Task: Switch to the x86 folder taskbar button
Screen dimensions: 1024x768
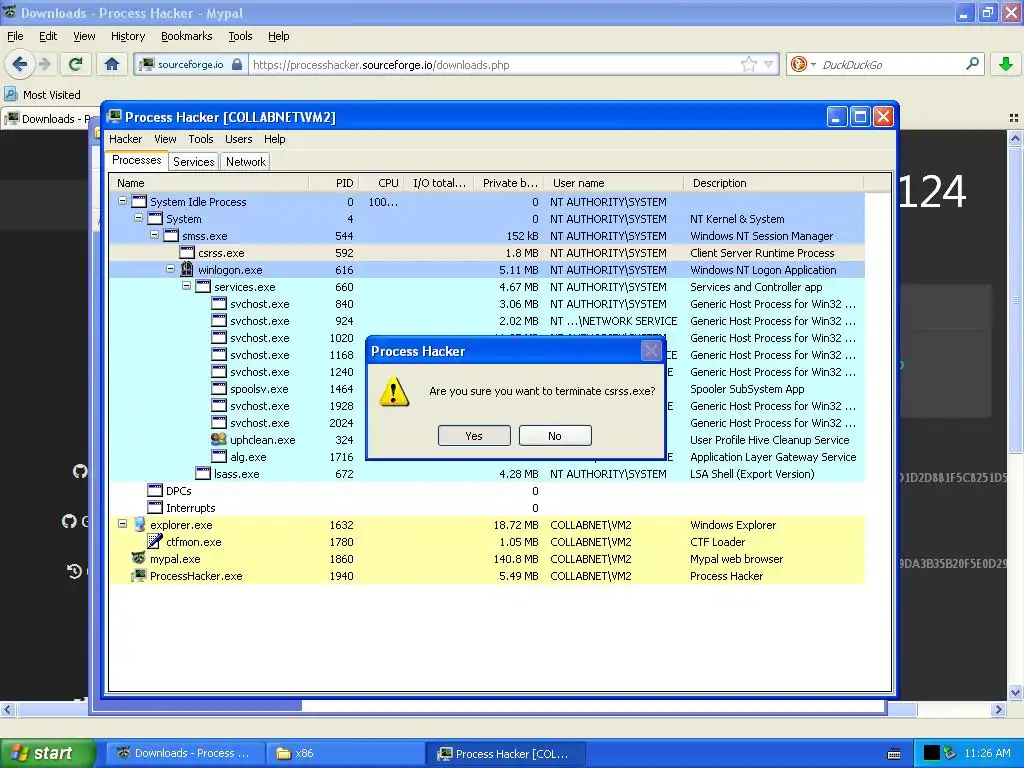Action: pyautogui.click(x=345, y=754)
